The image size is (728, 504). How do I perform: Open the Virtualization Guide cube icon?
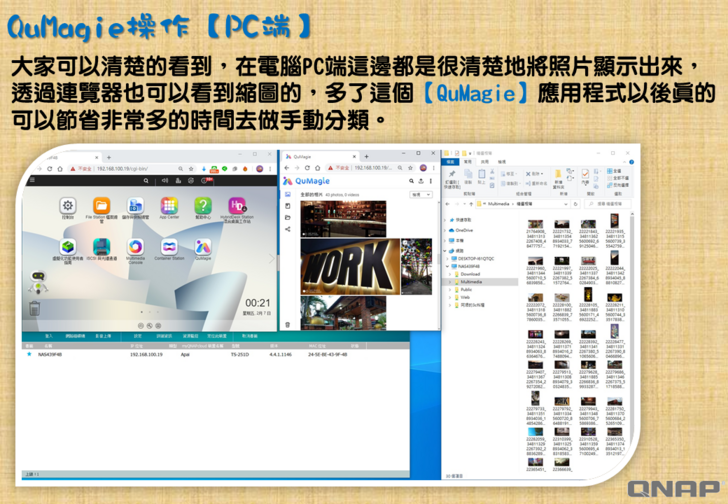[x=68, y=247]
